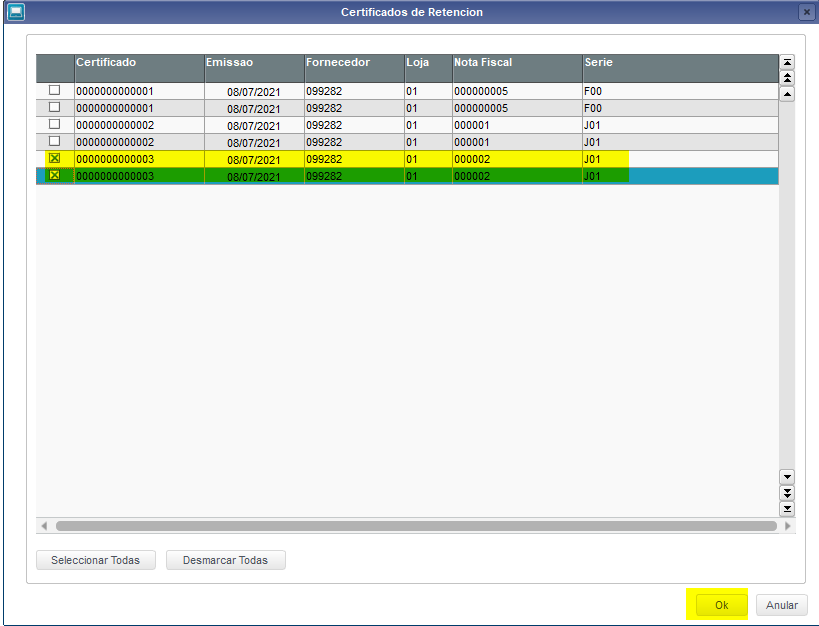
Task: Sort by Certificado column header
Action: [x=139, y=68]
